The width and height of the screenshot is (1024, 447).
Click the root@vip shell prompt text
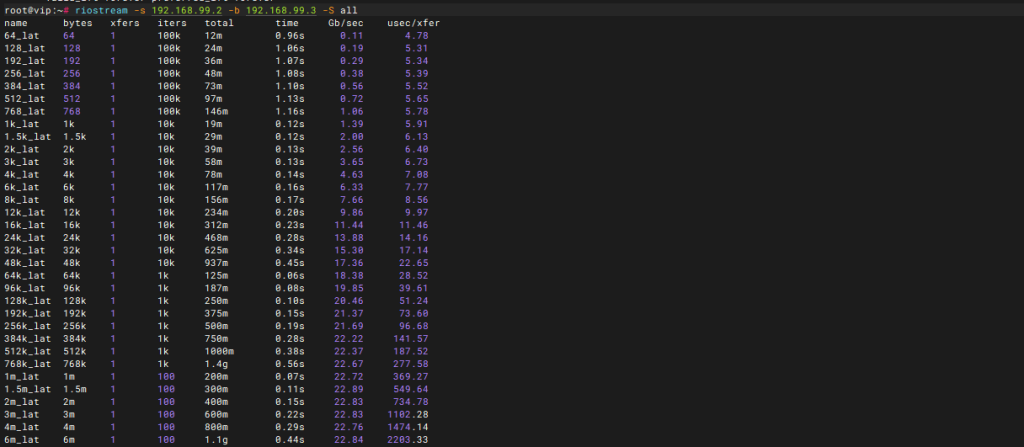(30, 9)
